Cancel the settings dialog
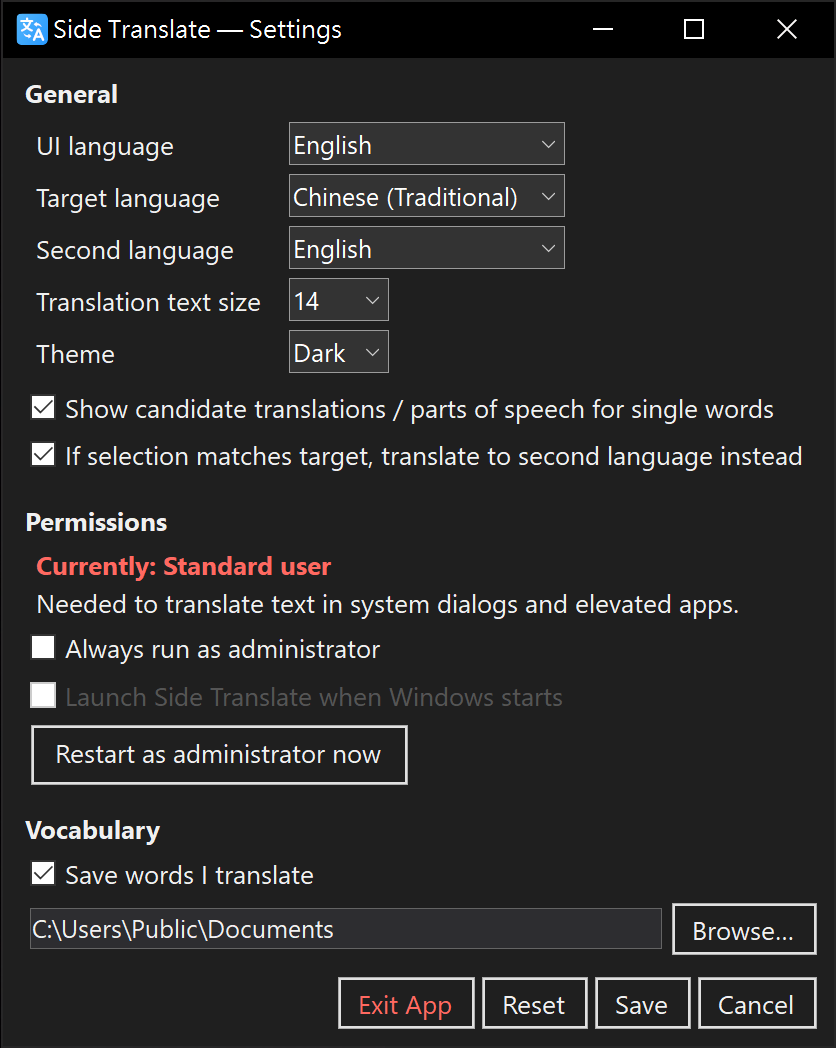Viewport: 836px width, 1048px height. tap(756, 1004)
